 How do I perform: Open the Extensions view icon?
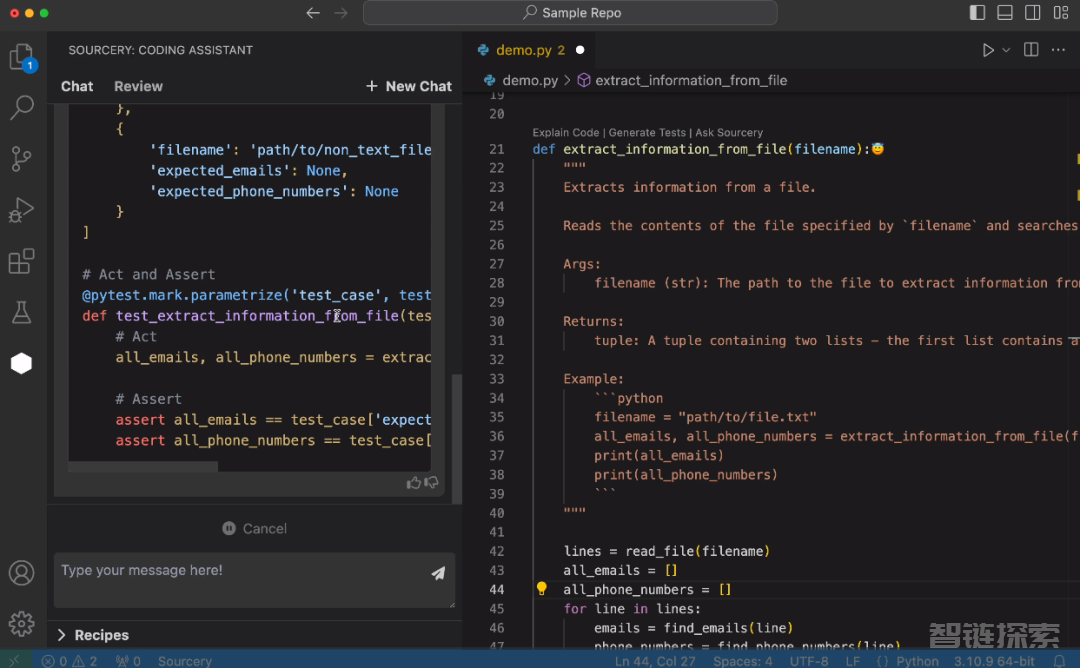click(21, 262)
